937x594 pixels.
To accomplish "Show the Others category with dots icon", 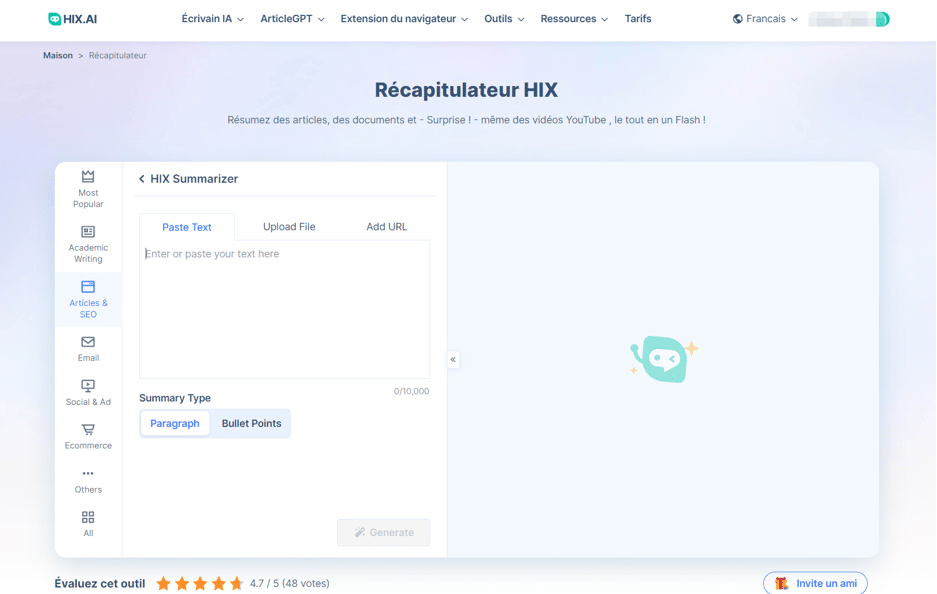I will (x=88, y=474).
